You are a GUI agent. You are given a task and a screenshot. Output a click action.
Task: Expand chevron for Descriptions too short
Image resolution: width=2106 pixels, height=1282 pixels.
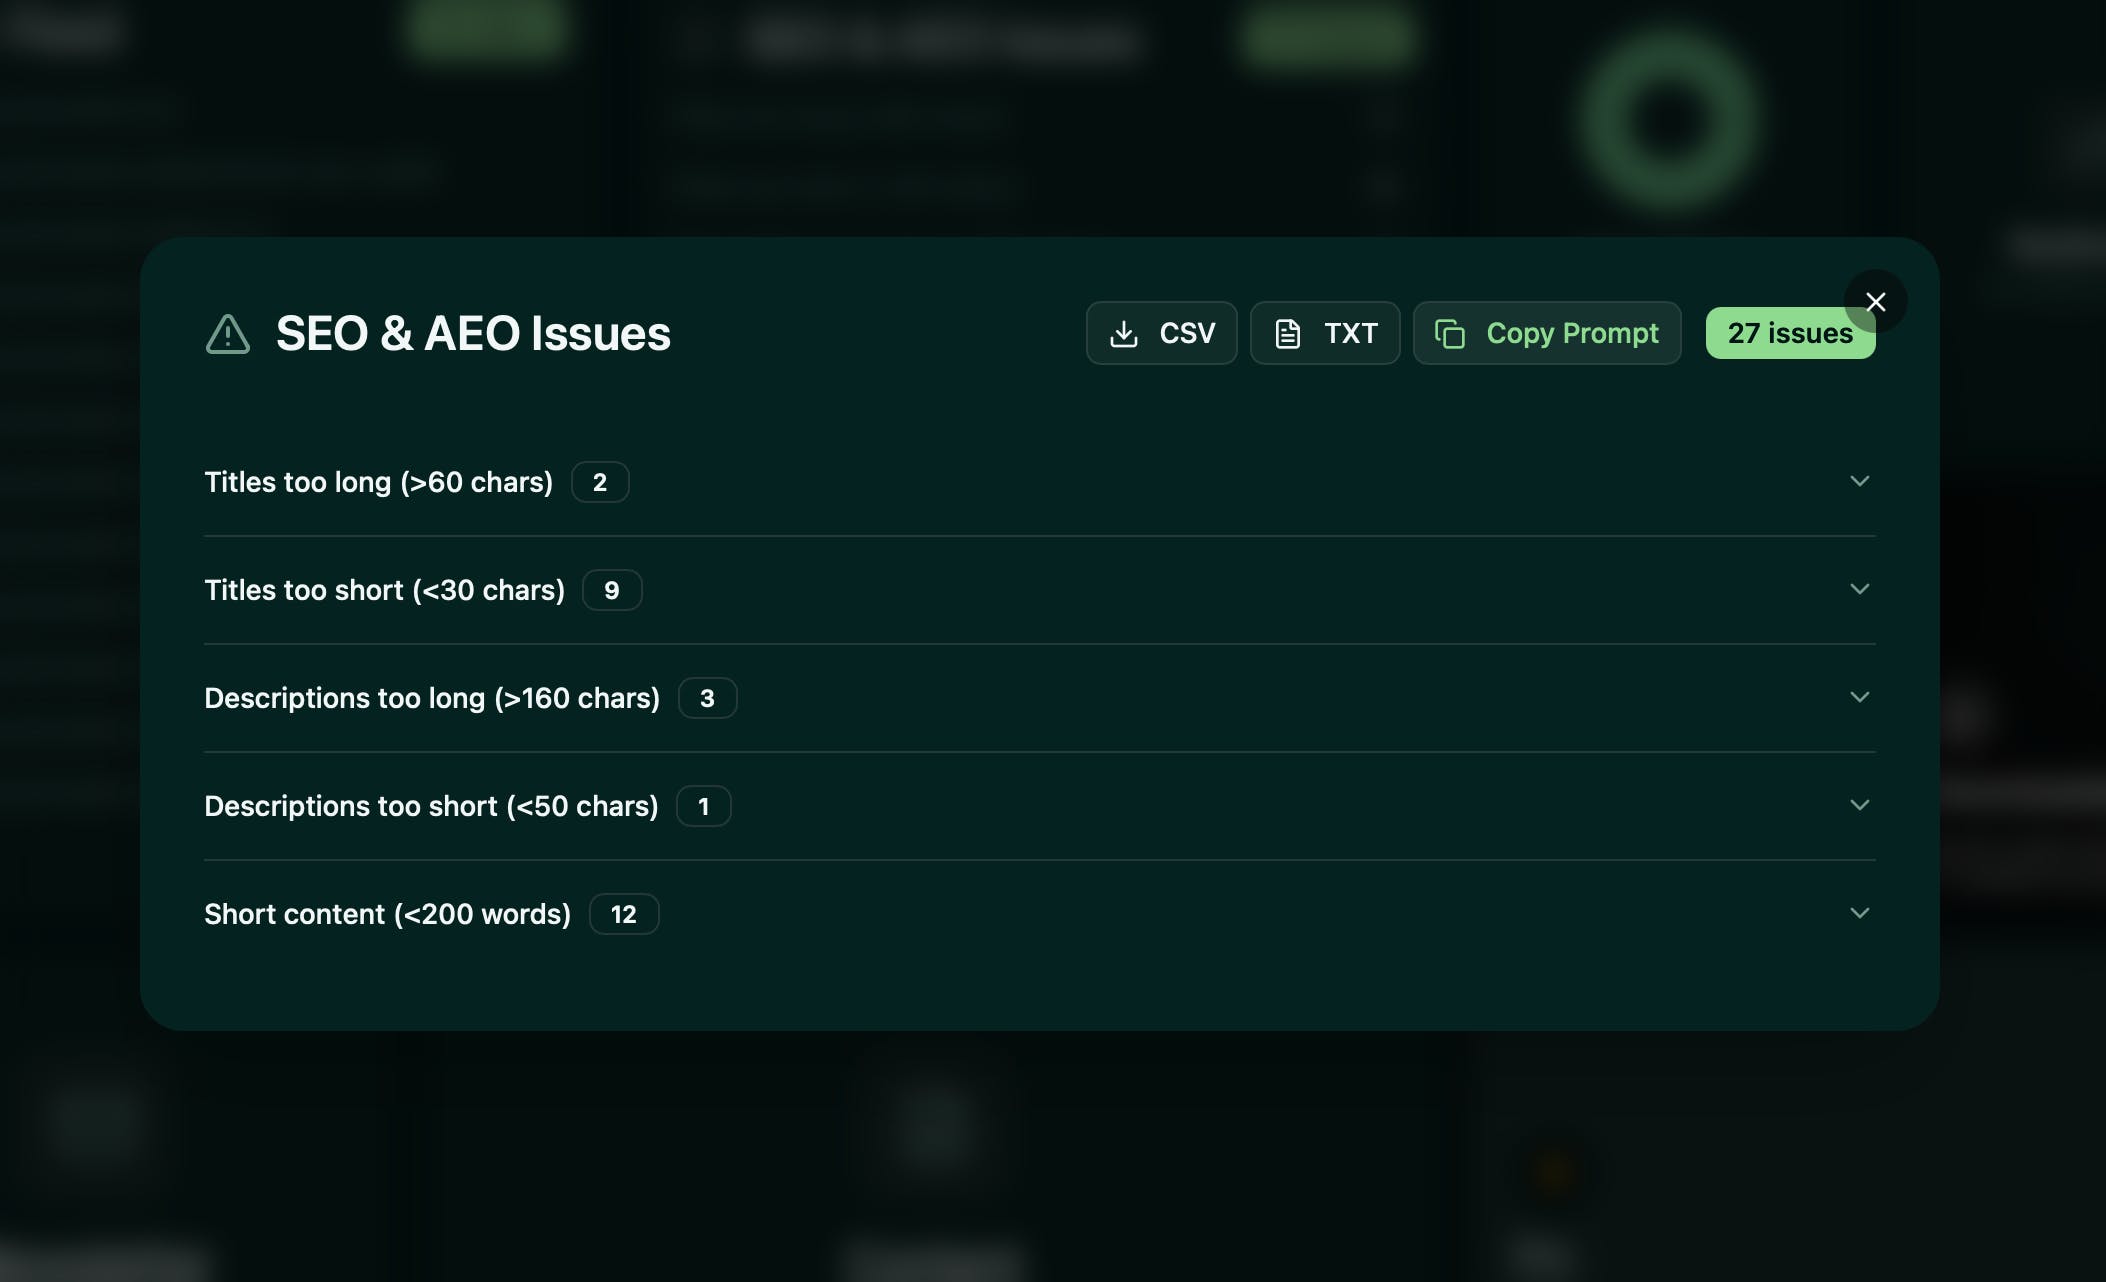[x=1859, y=805]
